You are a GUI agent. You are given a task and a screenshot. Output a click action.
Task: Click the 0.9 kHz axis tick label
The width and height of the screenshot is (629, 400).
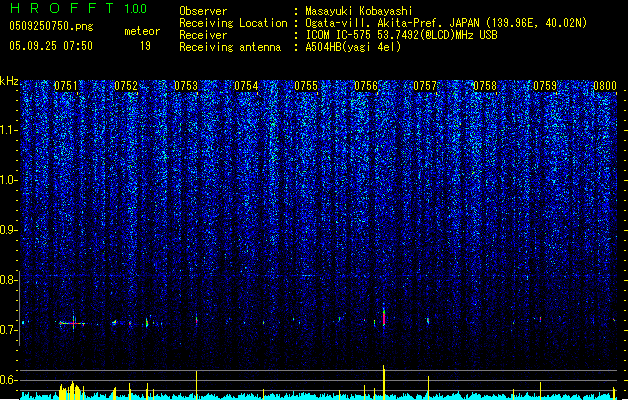[x=9, y=230]
